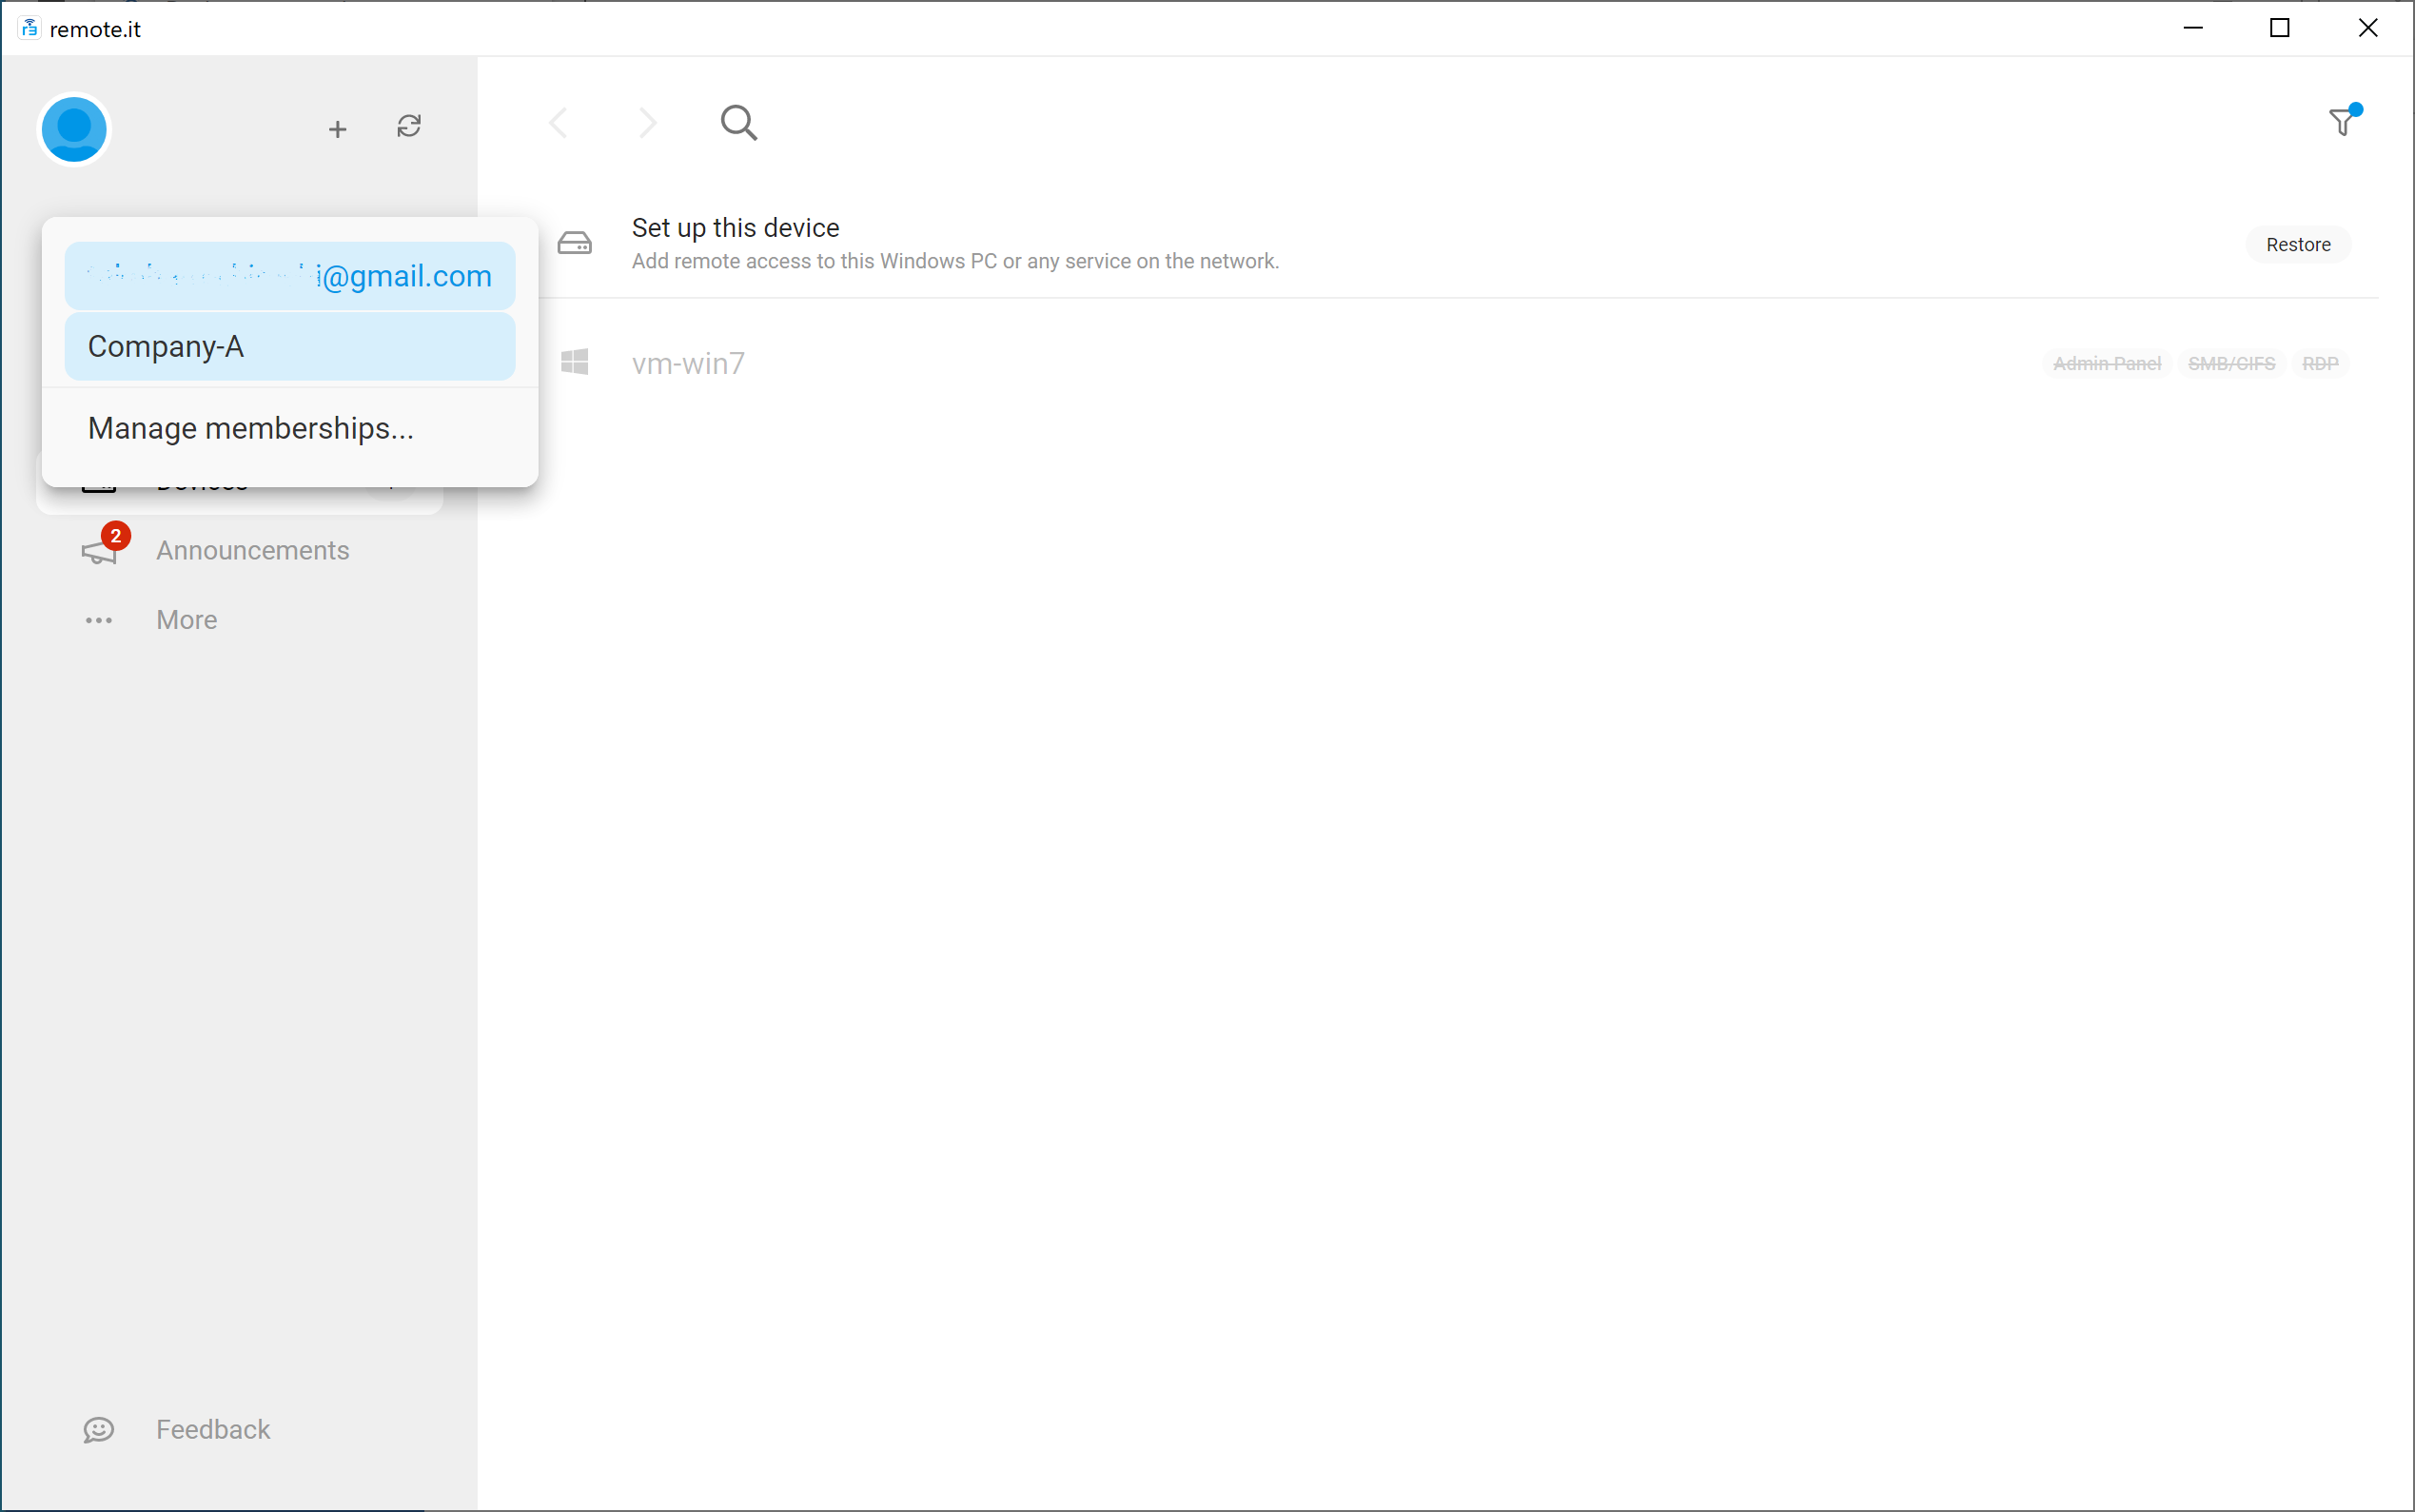The image size is (2415, 1512).
Task: Select the gmail.com account in dropdown
Action: point(290,276)
